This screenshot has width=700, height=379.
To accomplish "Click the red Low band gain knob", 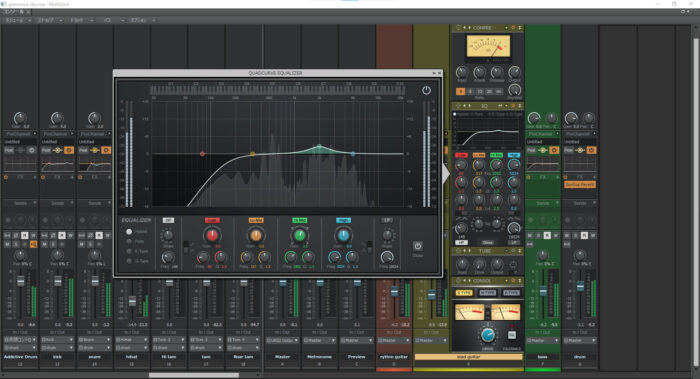I will click(212, 235).
